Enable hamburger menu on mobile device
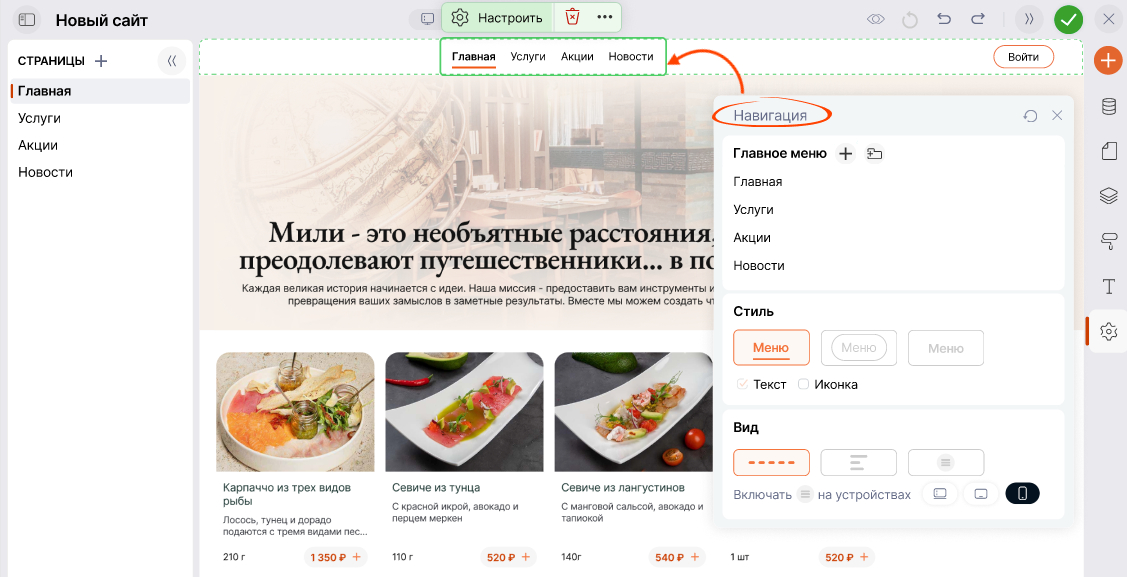This screenshot has height=577, width=1127. tap(1022, 494)
